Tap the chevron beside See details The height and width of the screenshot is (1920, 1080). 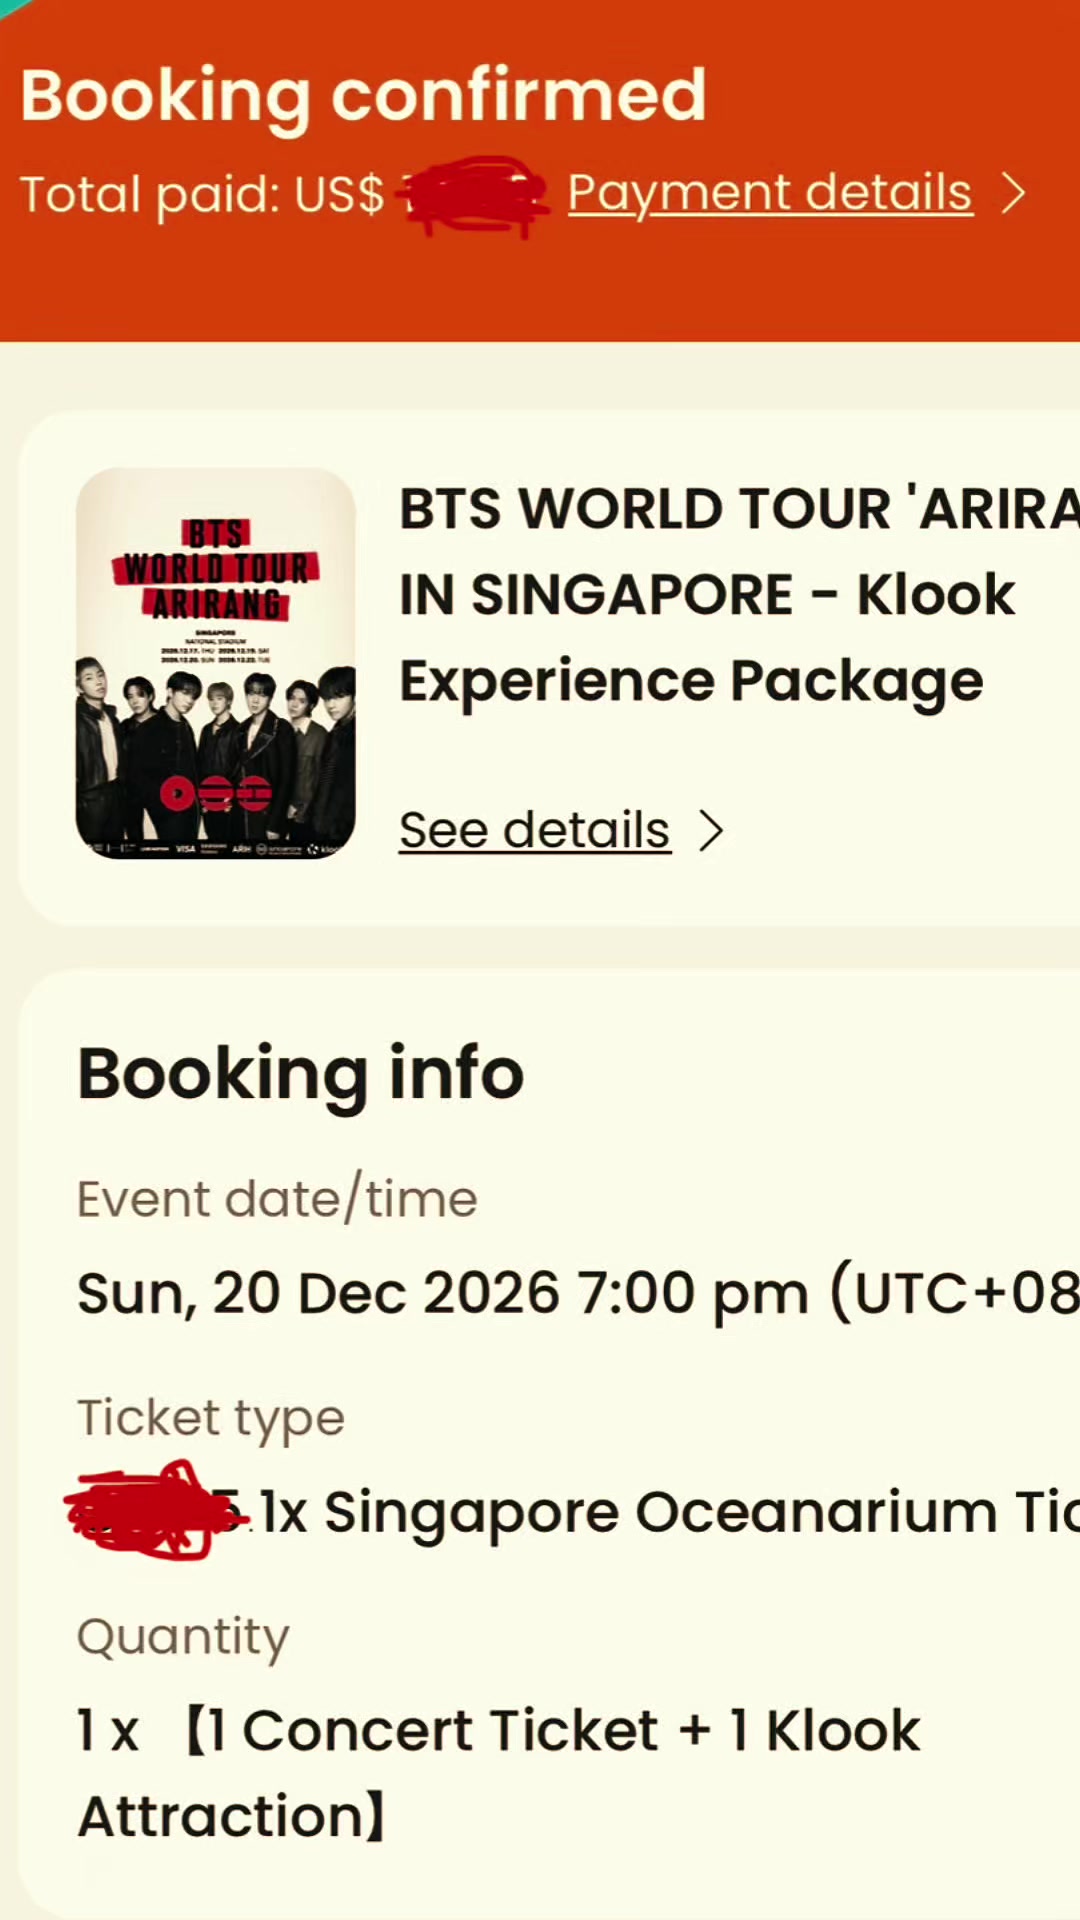click(x=711, y=830)
